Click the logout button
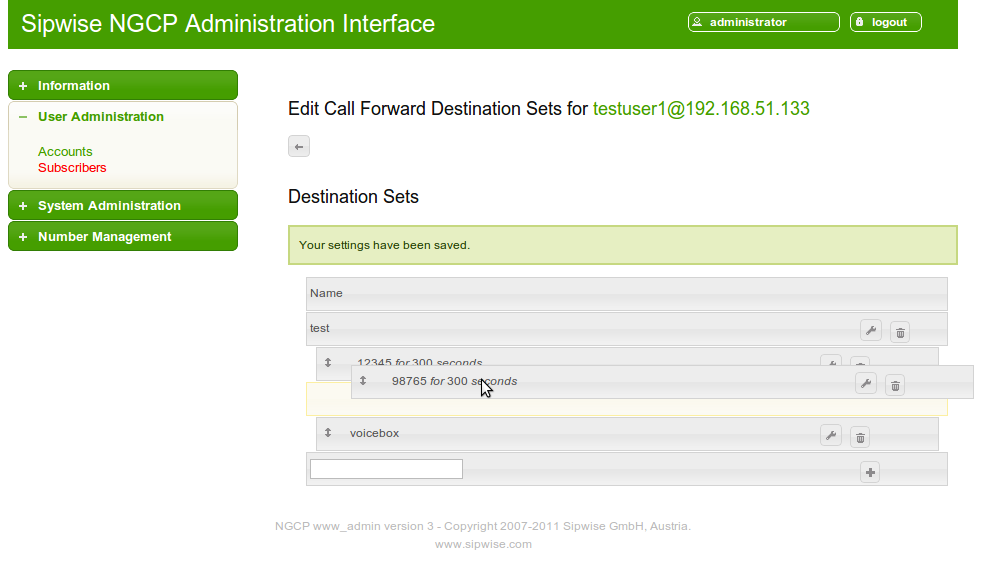This screenshot has height=569, width=989. point(886,22)
